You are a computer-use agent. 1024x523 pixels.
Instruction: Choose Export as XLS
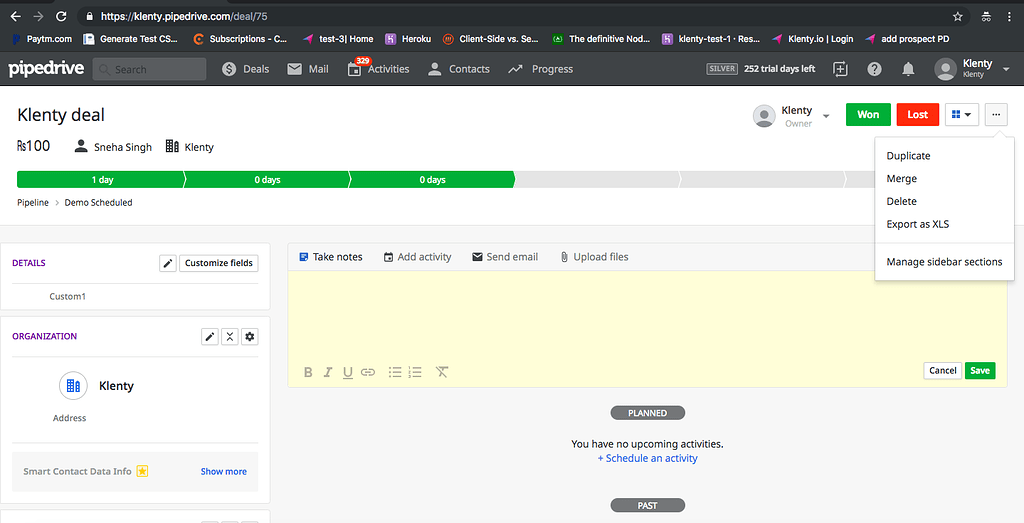click(x=918, y=224)
